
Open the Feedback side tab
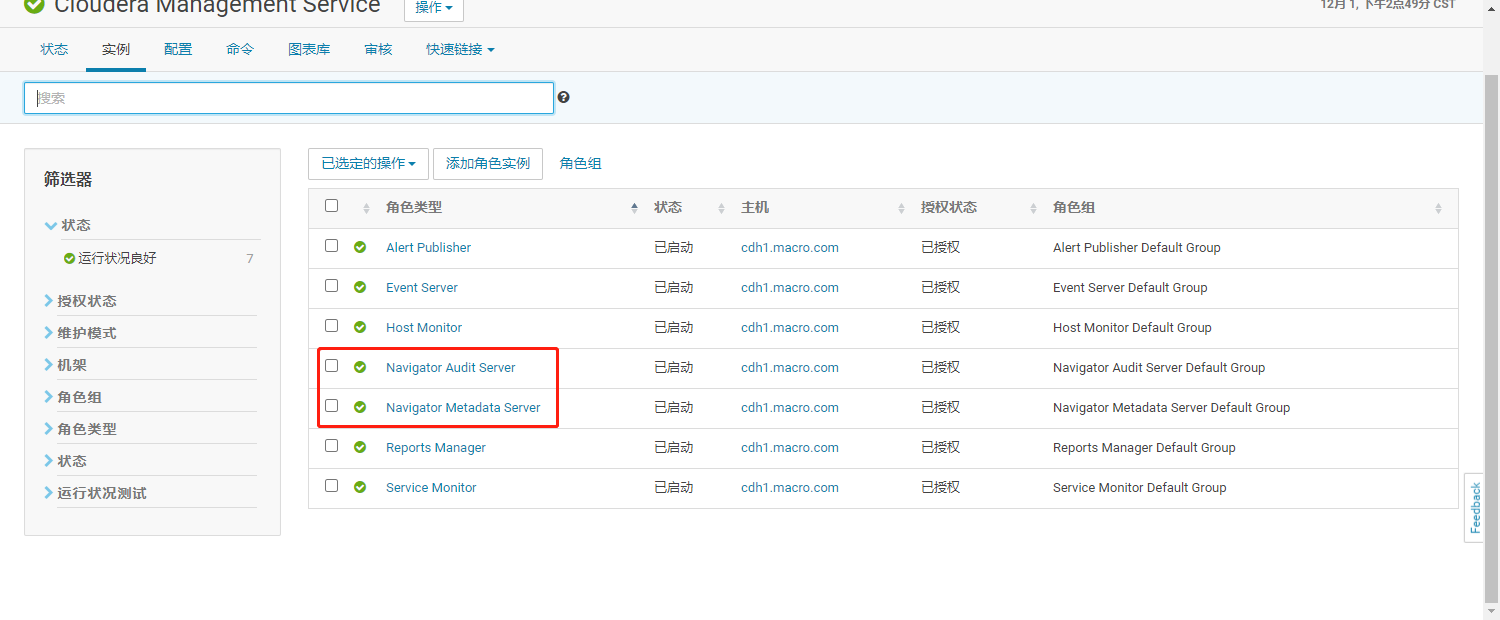(x=1474, y=508)
